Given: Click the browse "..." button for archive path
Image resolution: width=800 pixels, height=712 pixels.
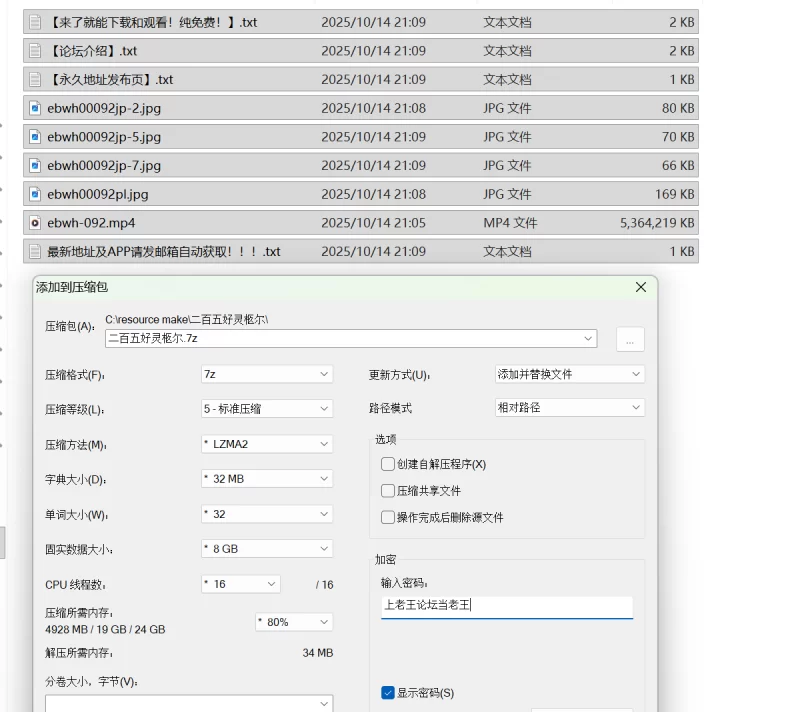Looking at the screenshot, I should (x=630, y=340).
